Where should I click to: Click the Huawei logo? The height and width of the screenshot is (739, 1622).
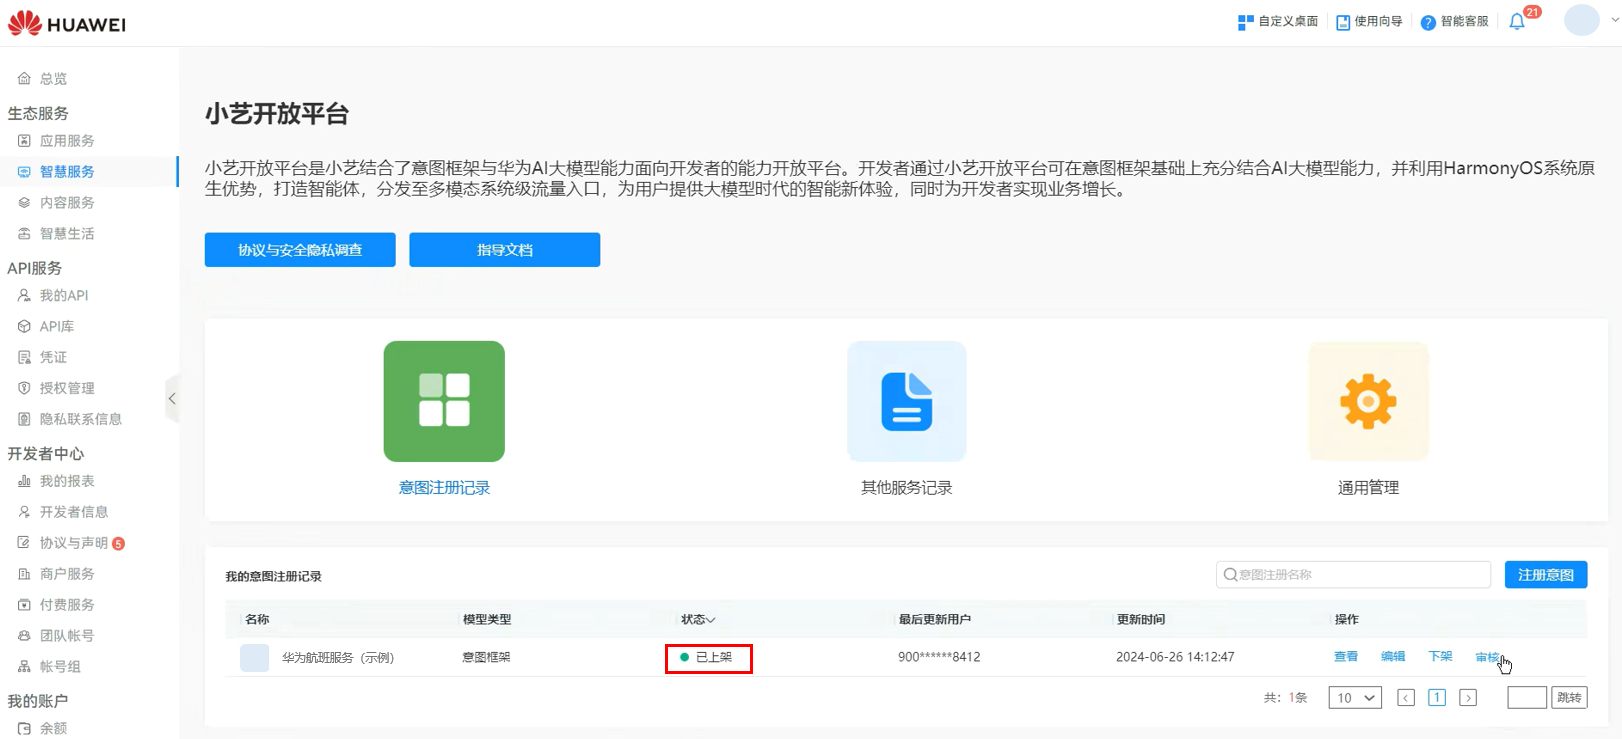pos(67,24)
